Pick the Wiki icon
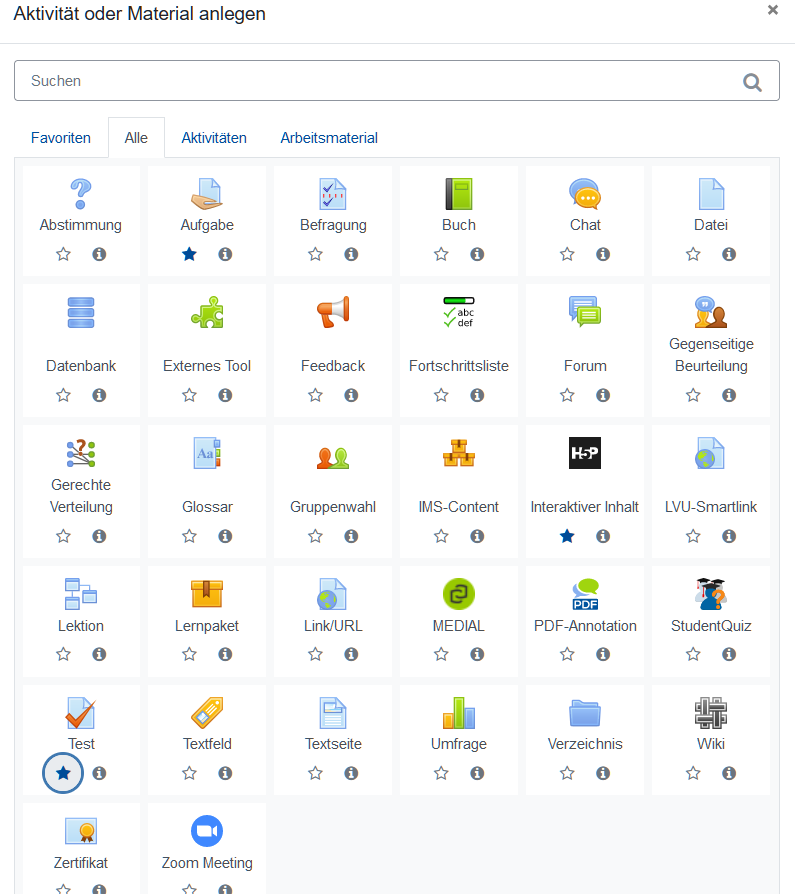The height and width of the screenshot is (894, 795). (711, 713)
